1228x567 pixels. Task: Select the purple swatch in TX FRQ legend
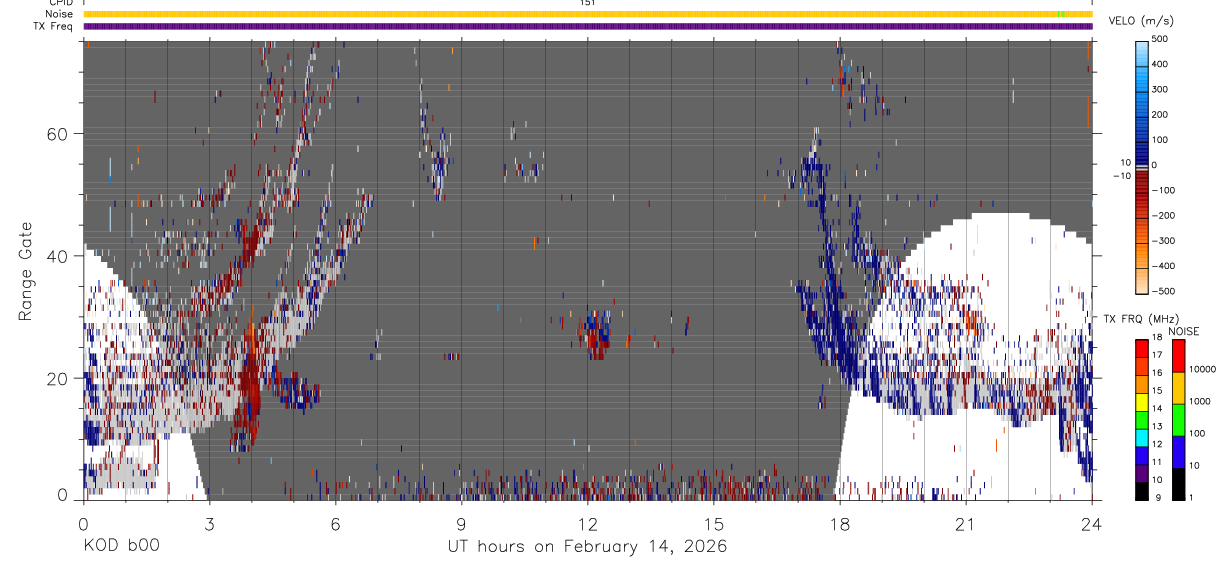click(1141, 473)
